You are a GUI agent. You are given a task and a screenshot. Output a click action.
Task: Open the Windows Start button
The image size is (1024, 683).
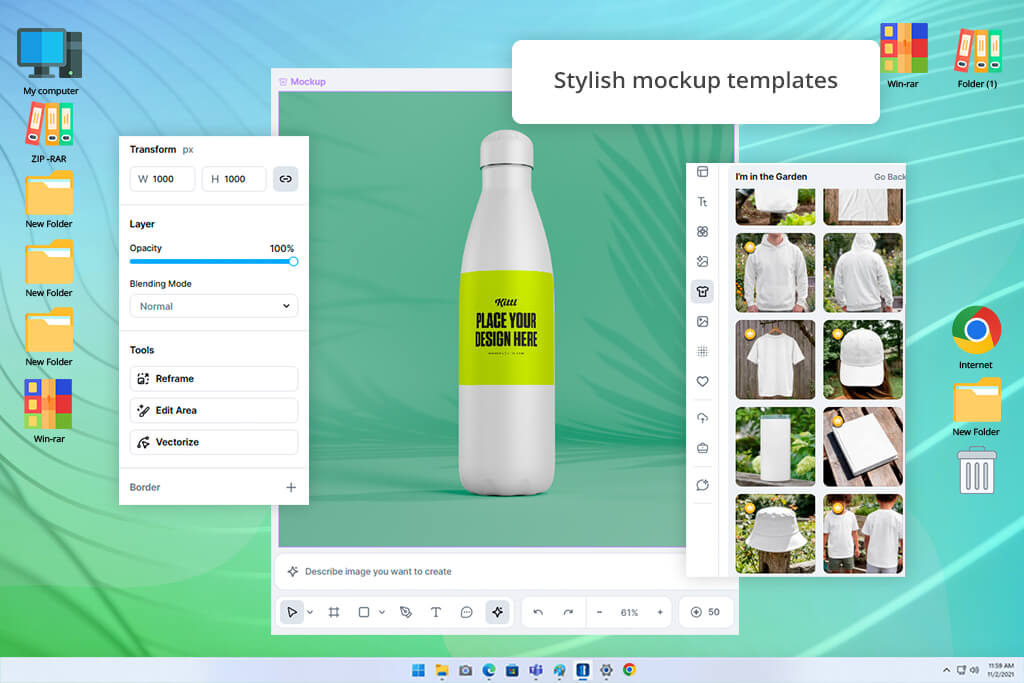418,670
